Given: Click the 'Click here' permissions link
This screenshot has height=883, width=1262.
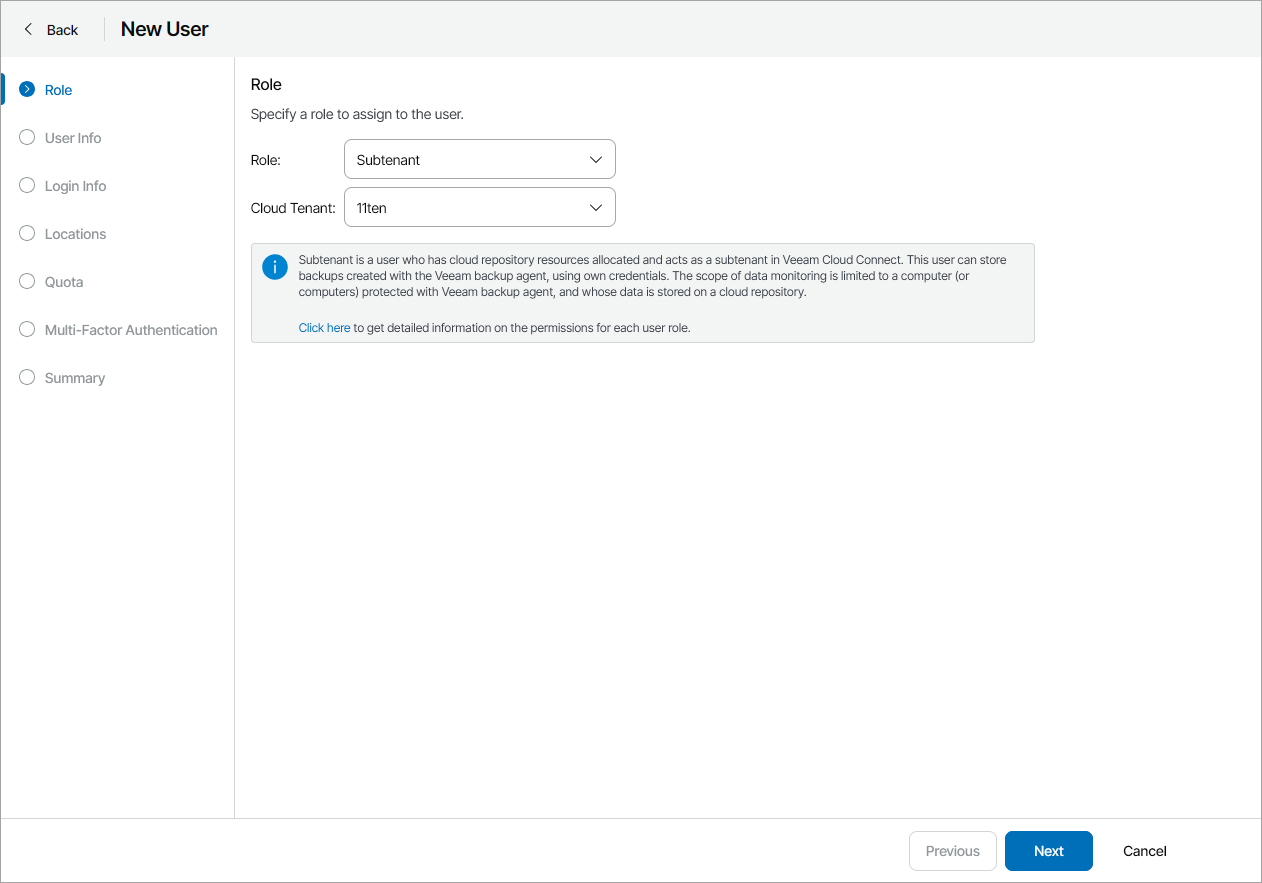Looking at the screenshot, I should point(324,327).
